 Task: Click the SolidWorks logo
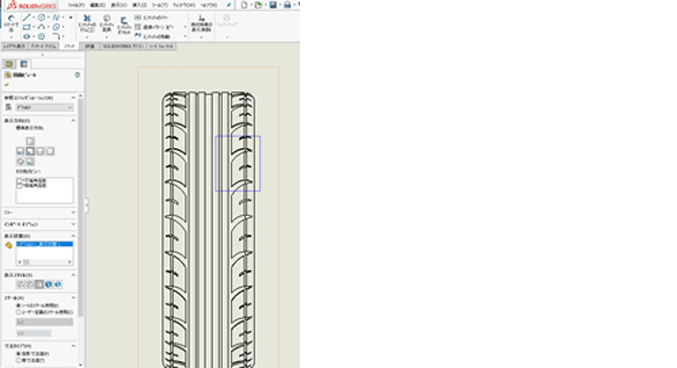click(31, 5)
